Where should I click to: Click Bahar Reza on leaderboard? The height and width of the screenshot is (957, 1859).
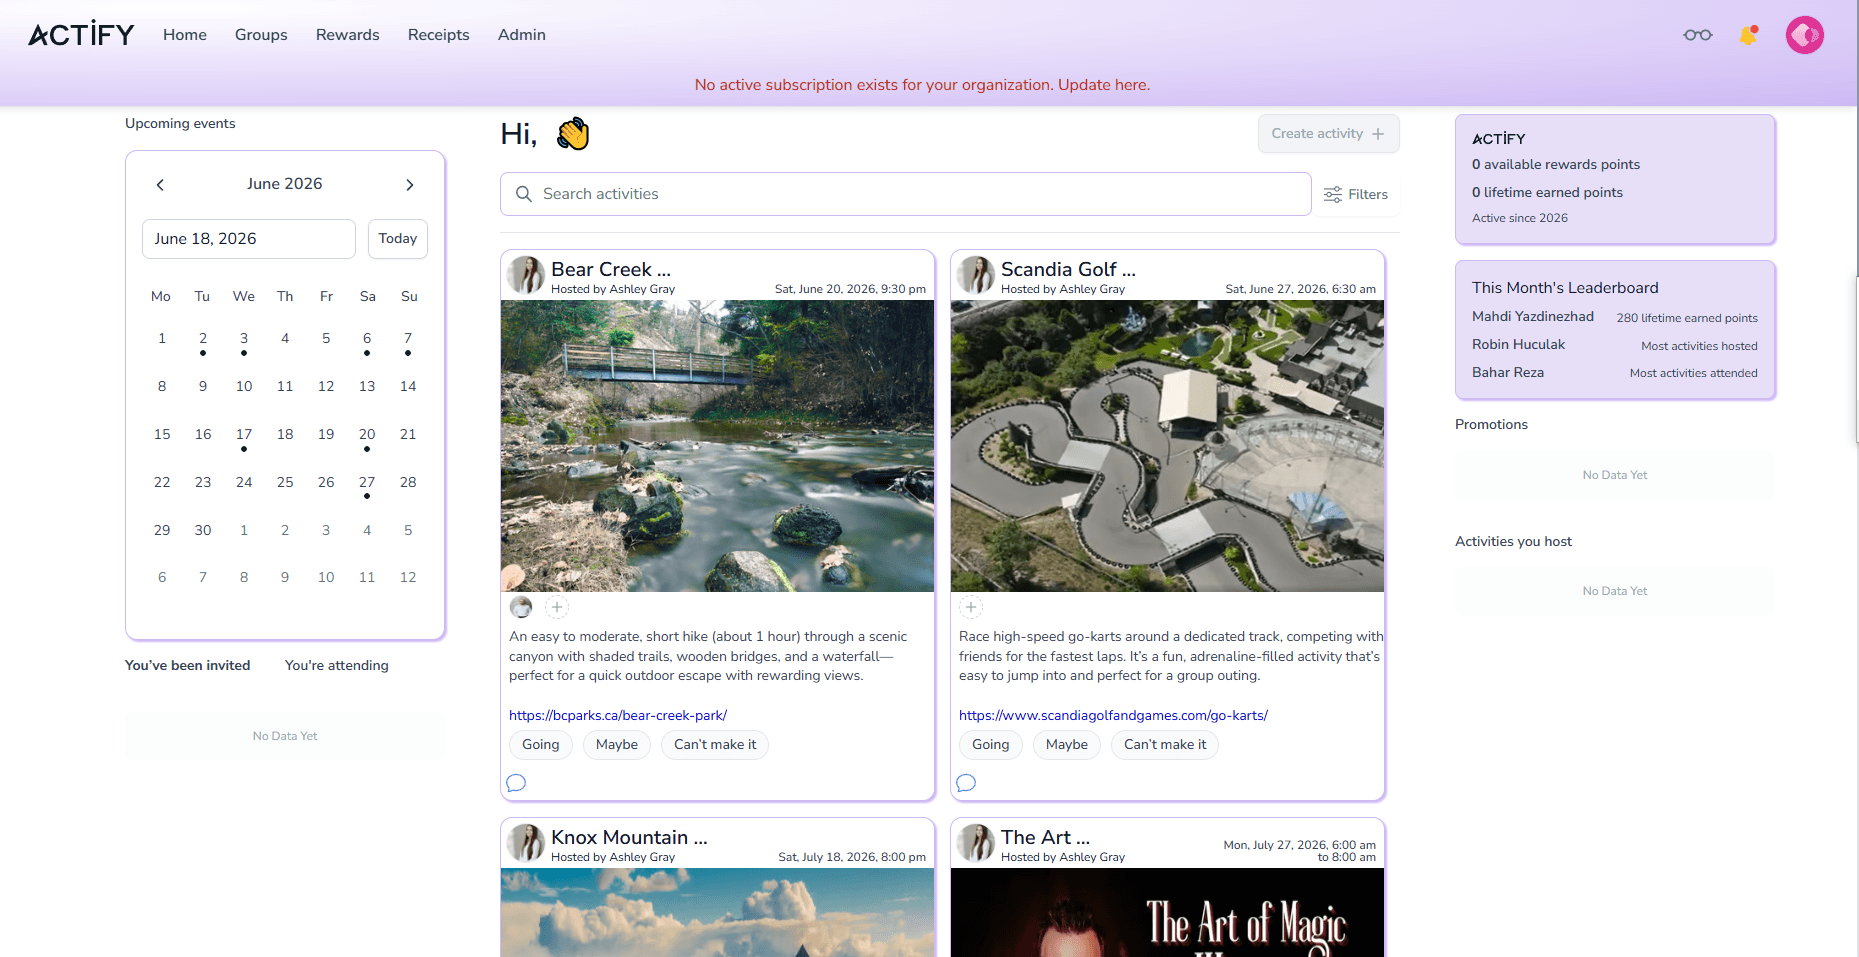1508,372
